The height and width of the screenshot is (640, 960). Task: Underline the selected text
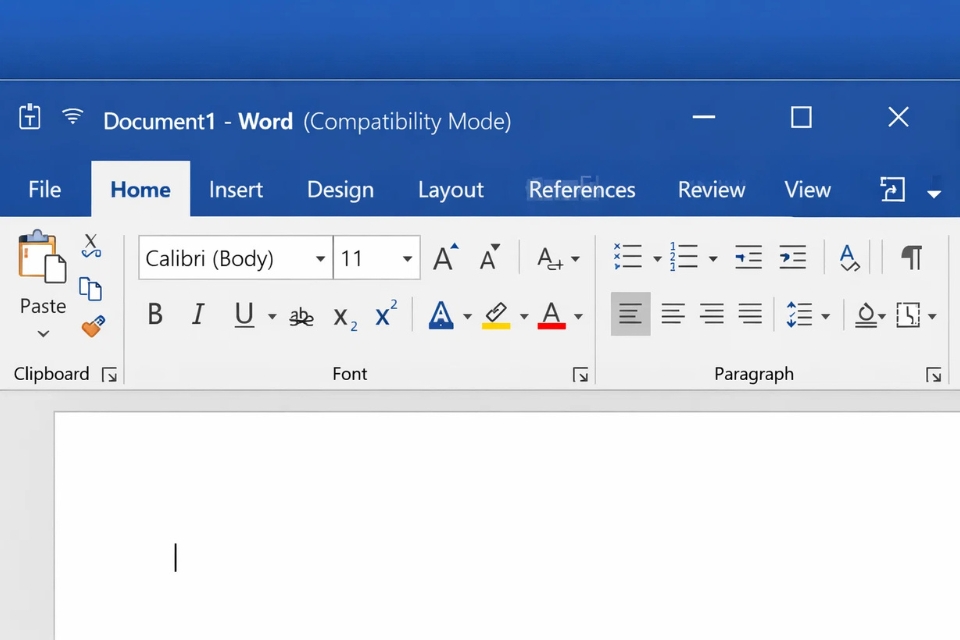tap(242, 315)
